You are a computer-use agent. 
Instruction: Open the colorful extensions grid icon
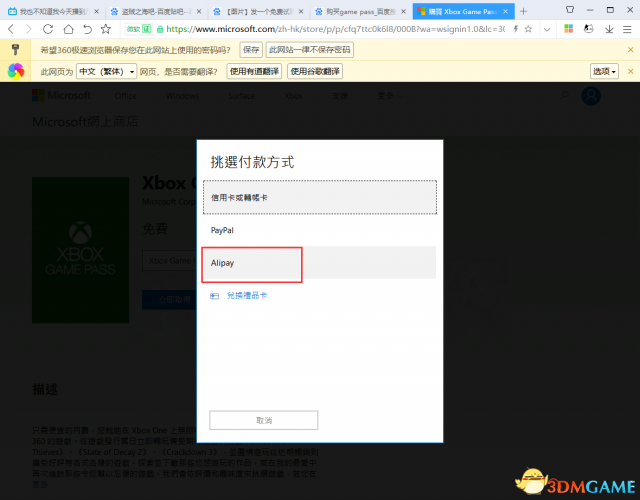pos(569,29)
